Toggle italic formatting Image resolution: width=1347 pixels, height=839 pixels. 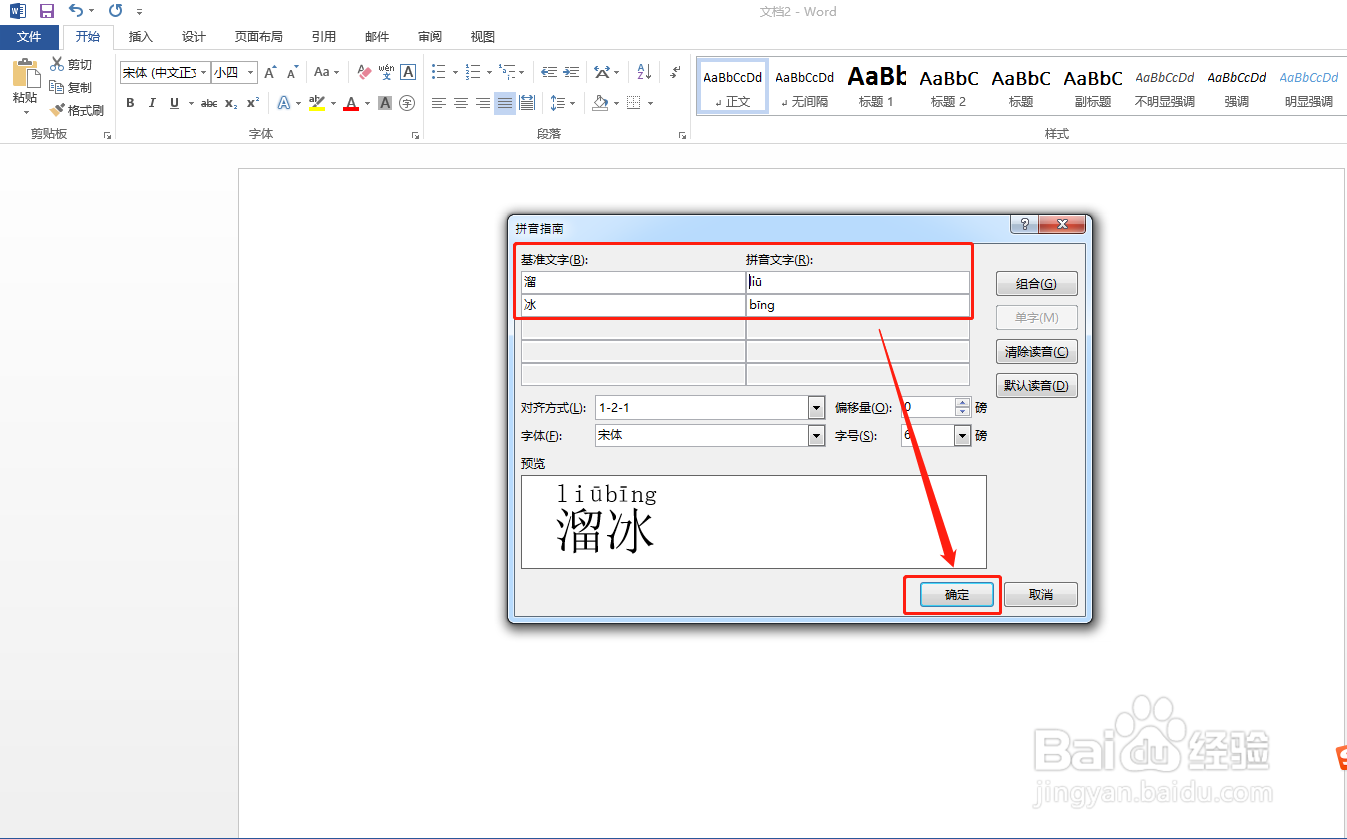151,103
